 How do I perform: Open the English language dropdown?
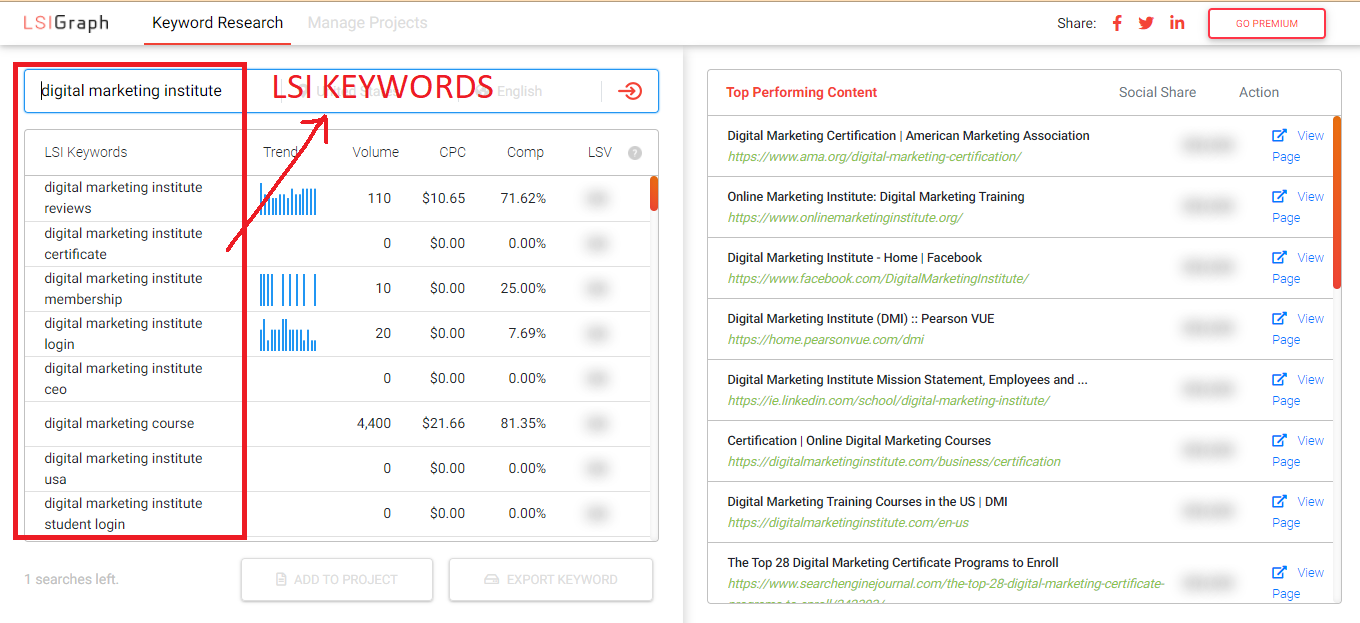click(520, 91)
